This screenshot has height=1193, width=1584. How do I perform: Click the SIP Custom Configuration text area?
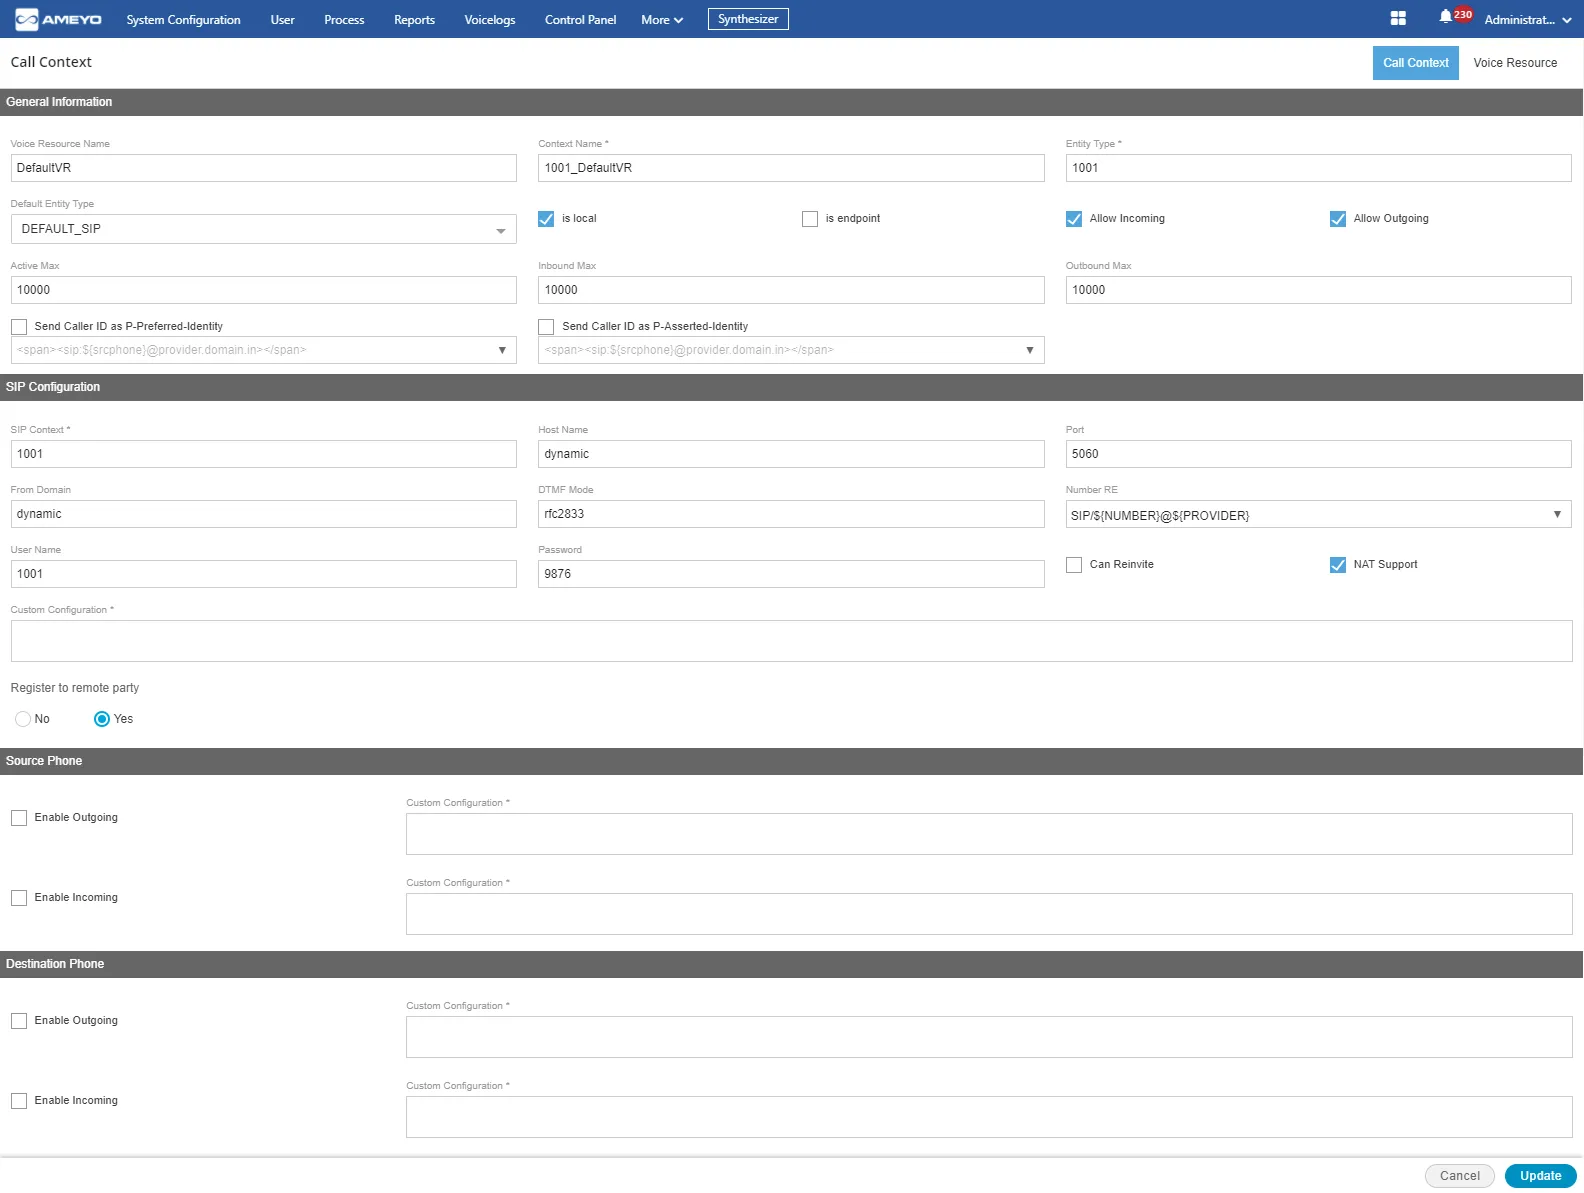[x=791, y=641]
